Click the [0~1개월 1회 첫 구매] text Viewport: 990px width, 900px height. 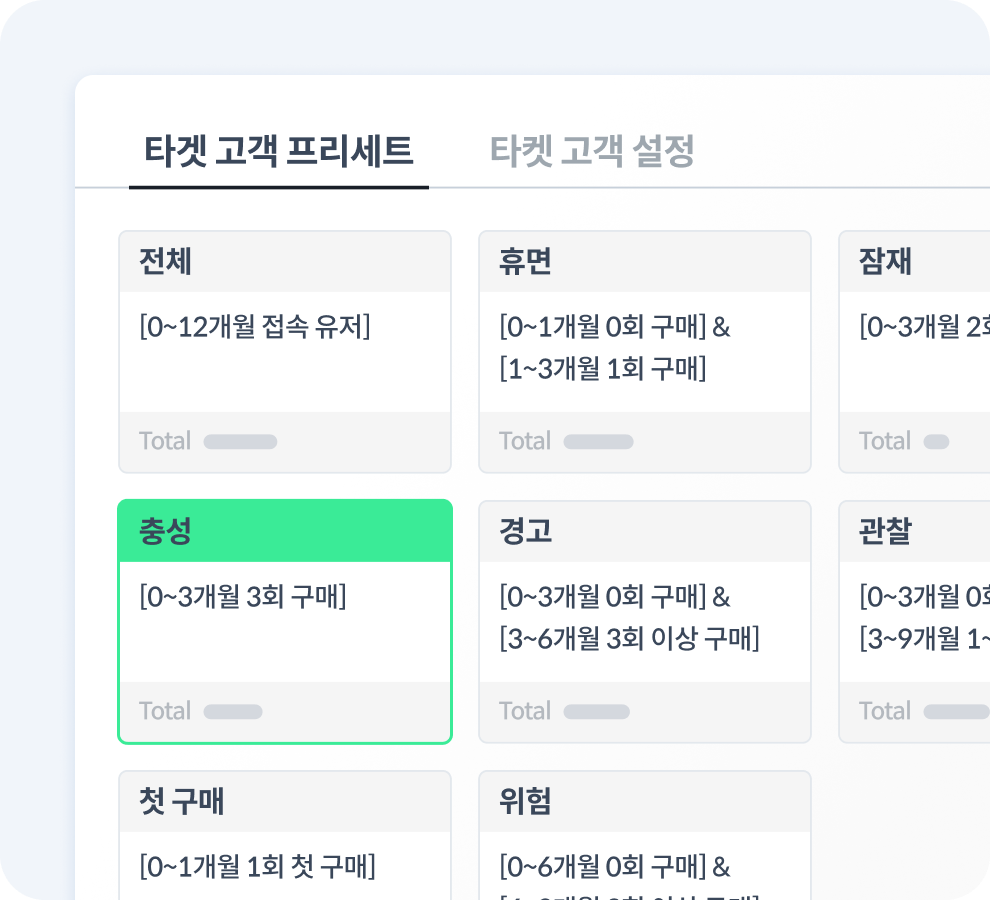pyautogui.click(x=257, y=866)
